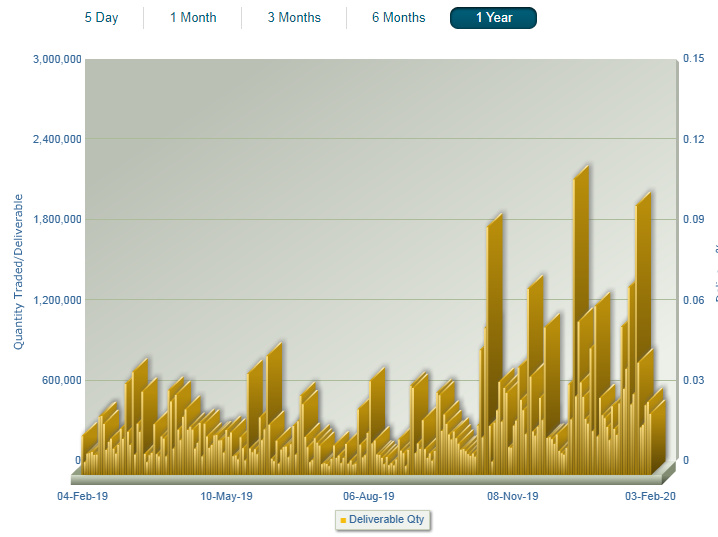Click the active 1 Year button
This screenshot has width=718, height=537.
493,18
